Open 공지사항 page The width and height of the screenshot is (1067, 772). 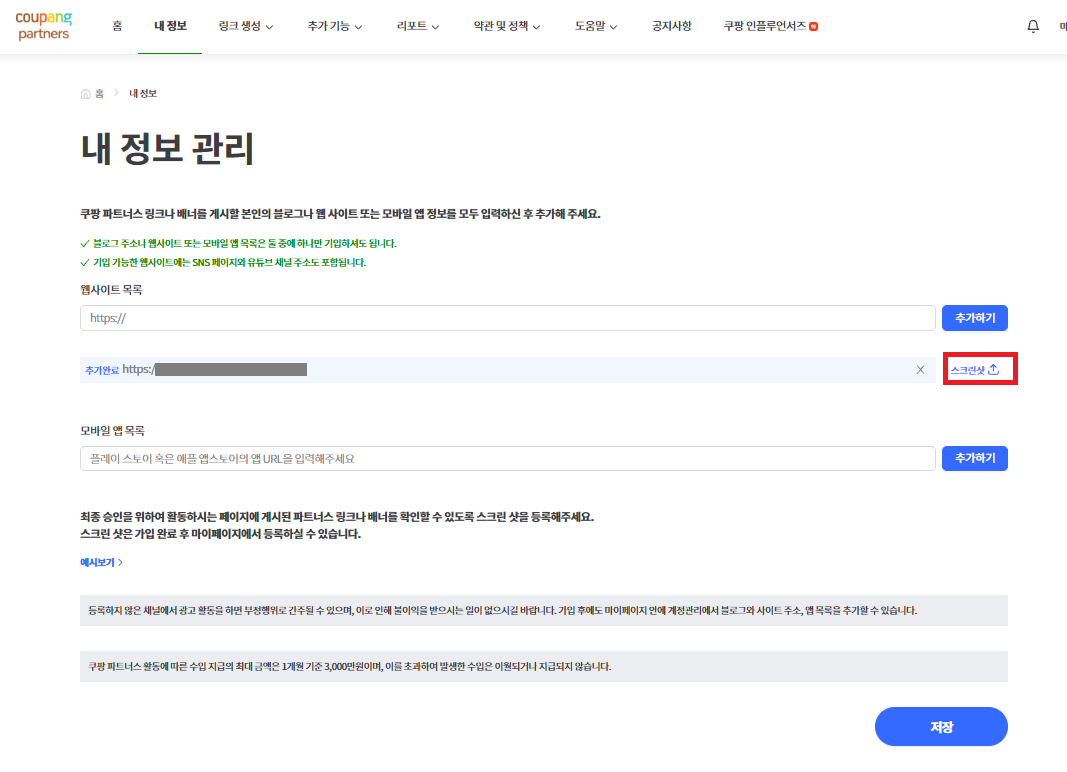coord(672,26)
